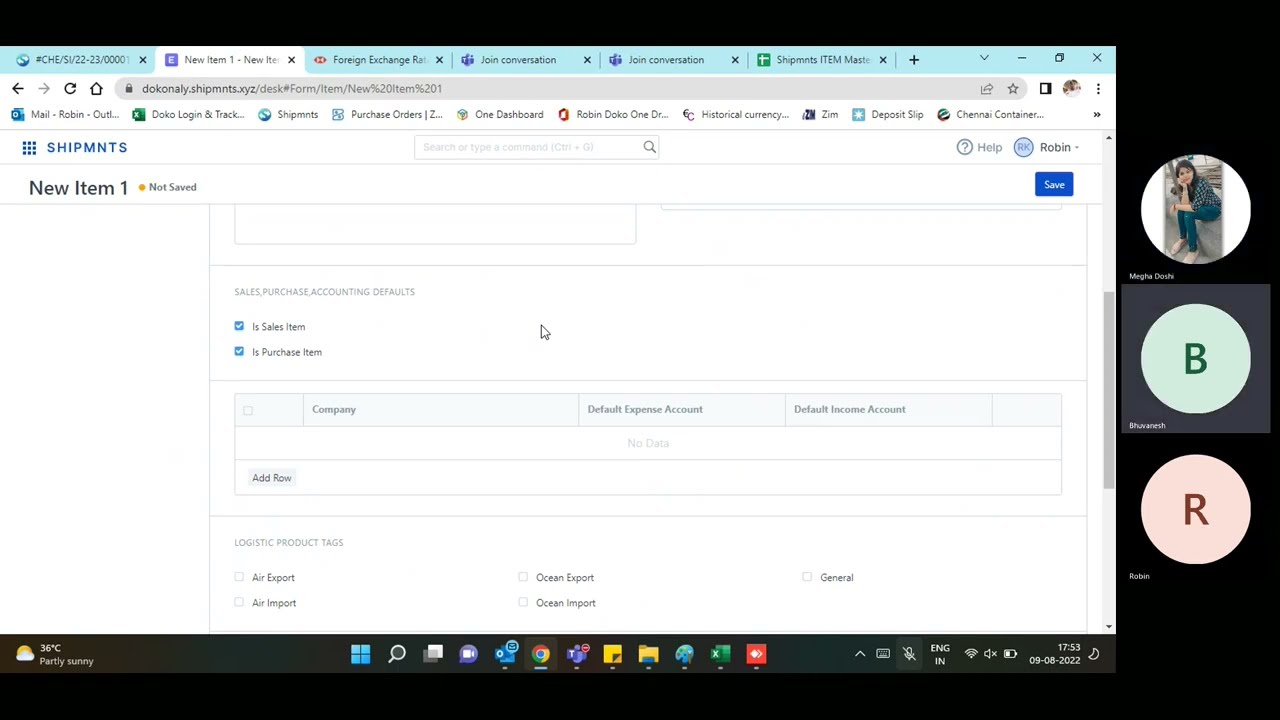Open Windows Start menu
The image size is (1280, 720).
pos(361,654)
